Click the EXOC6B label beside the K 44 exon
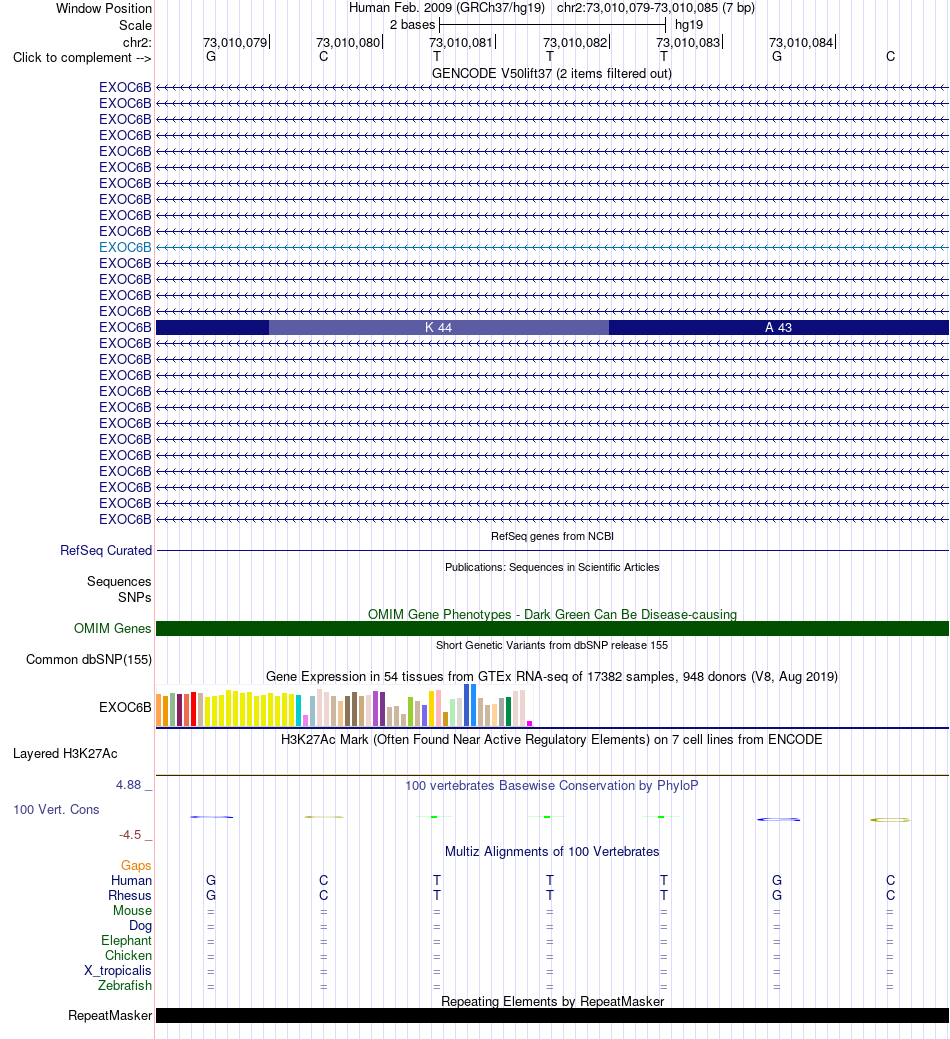The height and width of the screenshot is (1039, 950). point(125,327)
